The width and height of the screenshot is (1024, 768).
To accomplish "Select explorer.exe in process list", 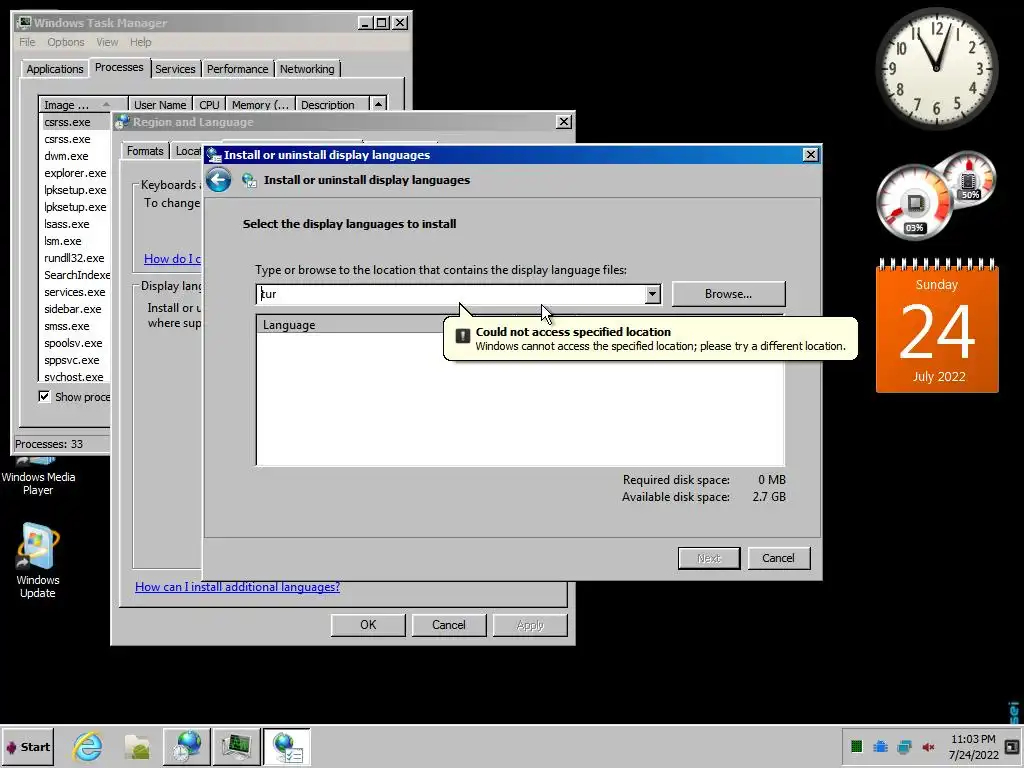I will pyautogui.click(x=75, y=173).
